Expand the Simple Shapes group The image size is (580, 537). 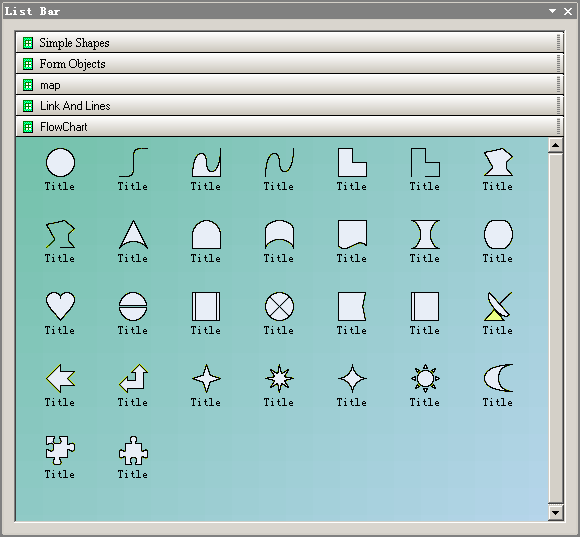[x=290, y=43]
